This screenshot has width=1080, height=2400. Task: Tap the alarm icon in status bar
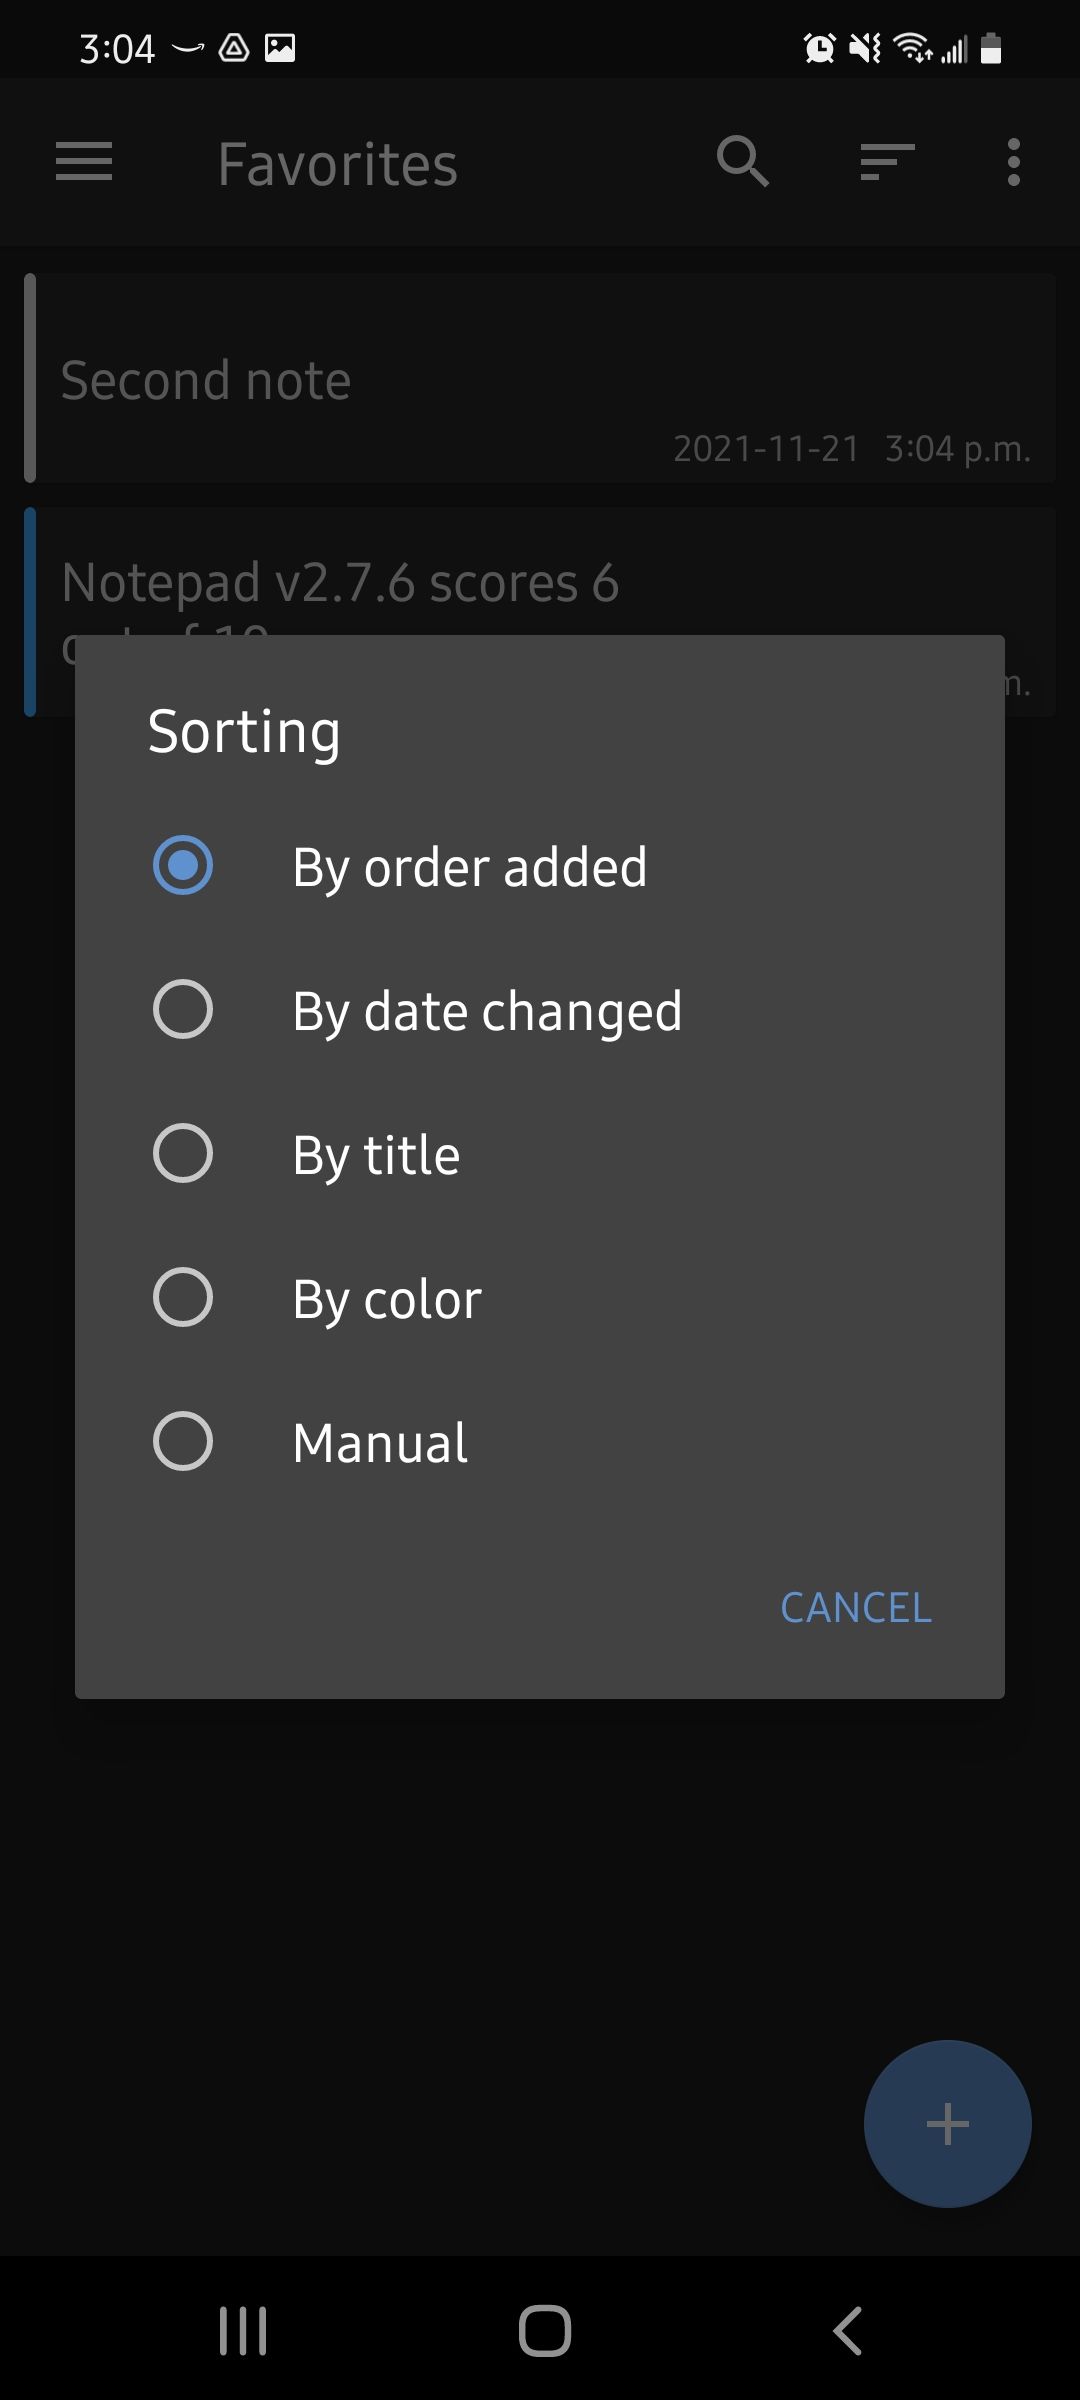point(819,48)
